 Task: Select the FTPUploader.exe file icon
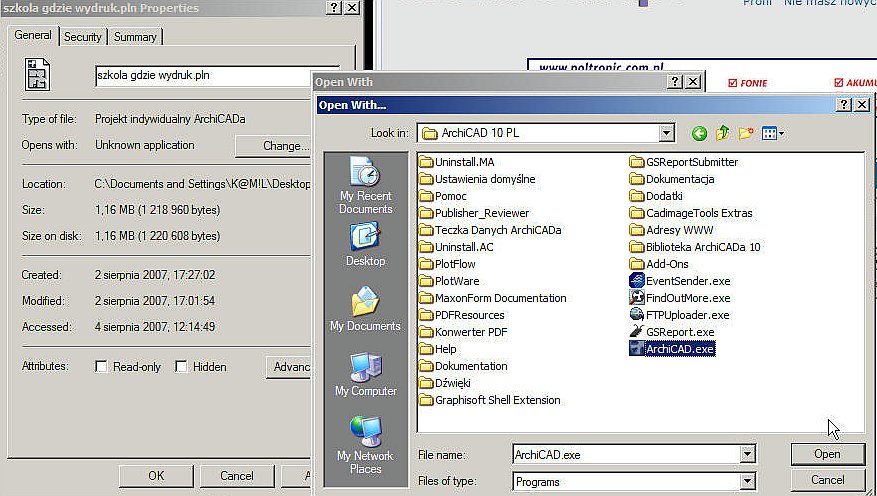[636, 315]
